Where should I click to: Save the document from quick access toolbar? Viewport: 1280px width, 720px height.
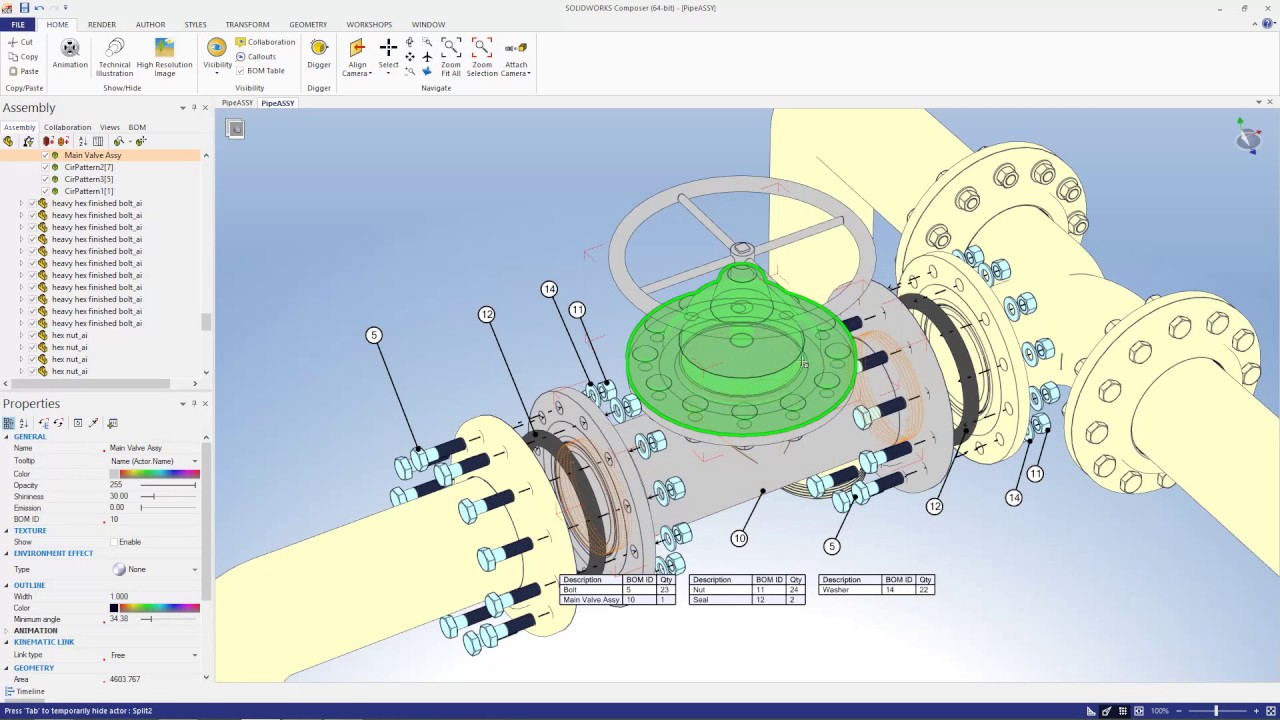[x=24, y=8]
